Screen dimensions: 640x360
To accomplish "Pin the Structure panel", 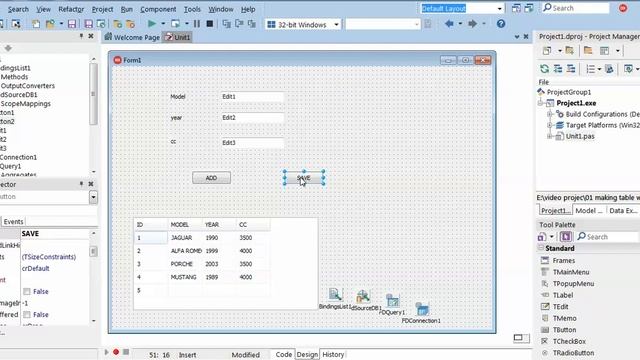I will click(81, 36).
